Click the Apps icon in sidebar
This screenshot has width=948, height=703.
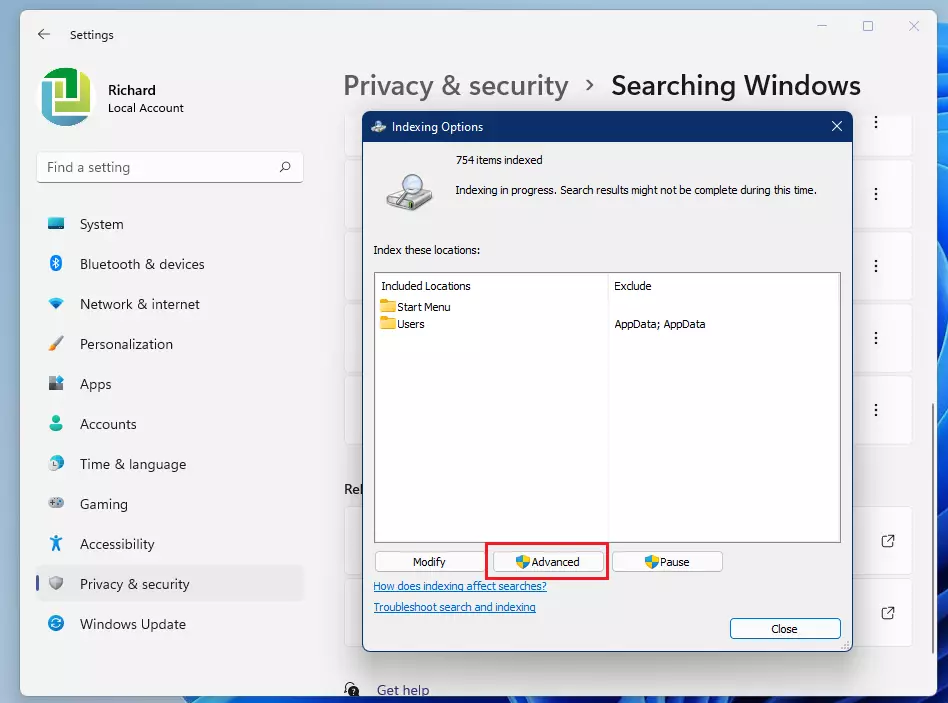[56, 383]
